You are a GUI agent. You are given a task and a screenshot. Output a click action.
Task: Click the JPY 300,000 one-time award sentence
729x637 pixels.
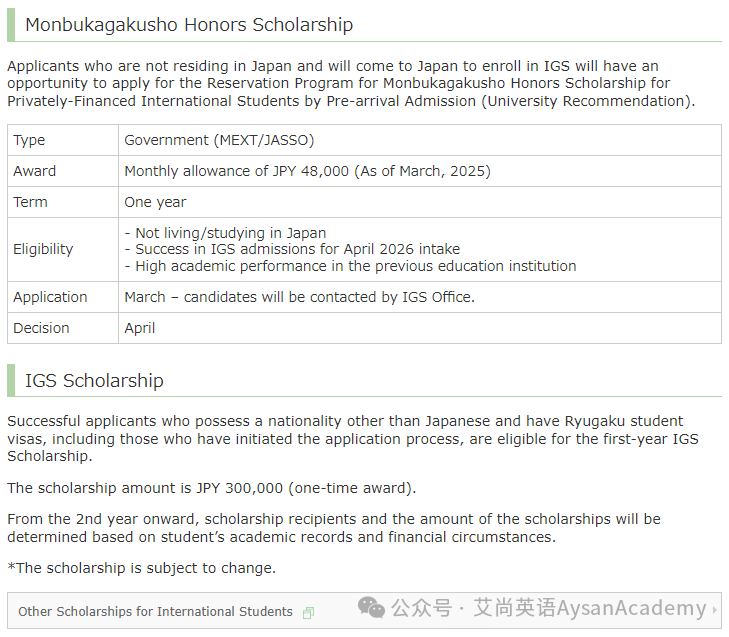[212, 488]
